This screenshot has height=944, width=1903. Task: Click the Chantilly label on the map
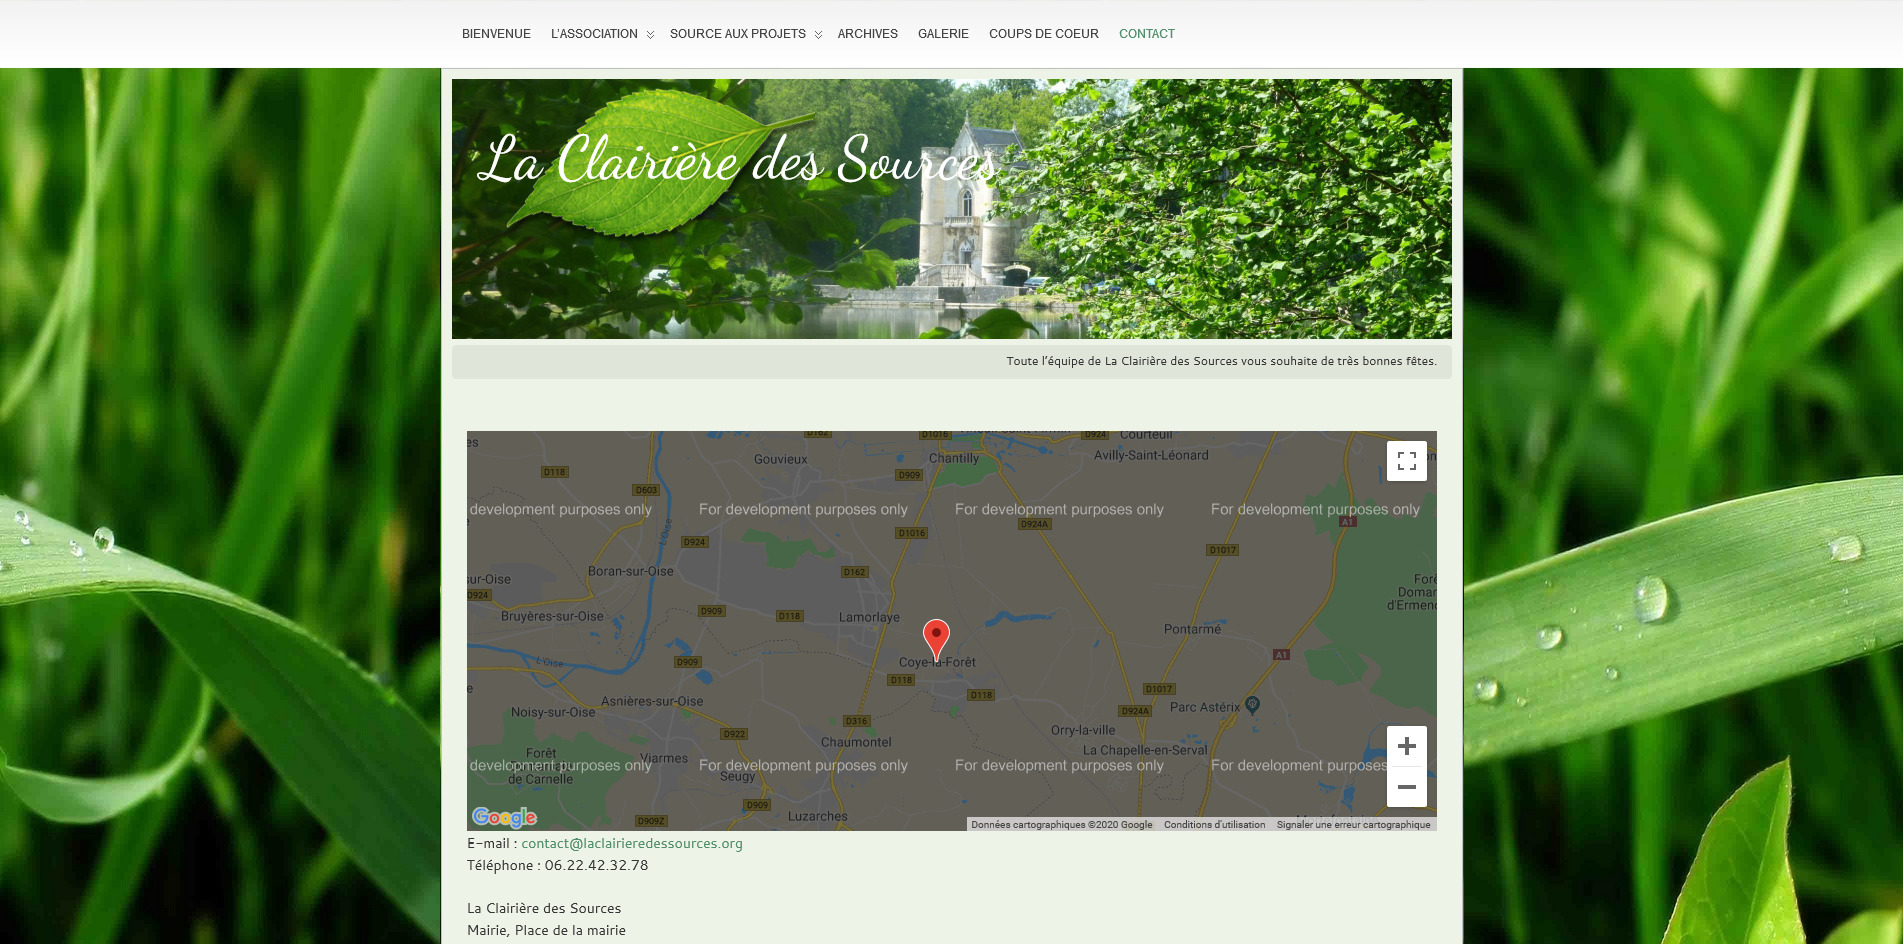[x=953, y=458]
